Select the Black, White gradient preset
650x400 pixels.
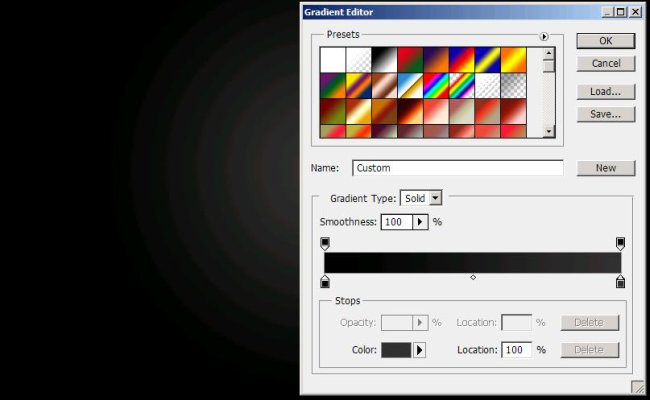[384, 60]
